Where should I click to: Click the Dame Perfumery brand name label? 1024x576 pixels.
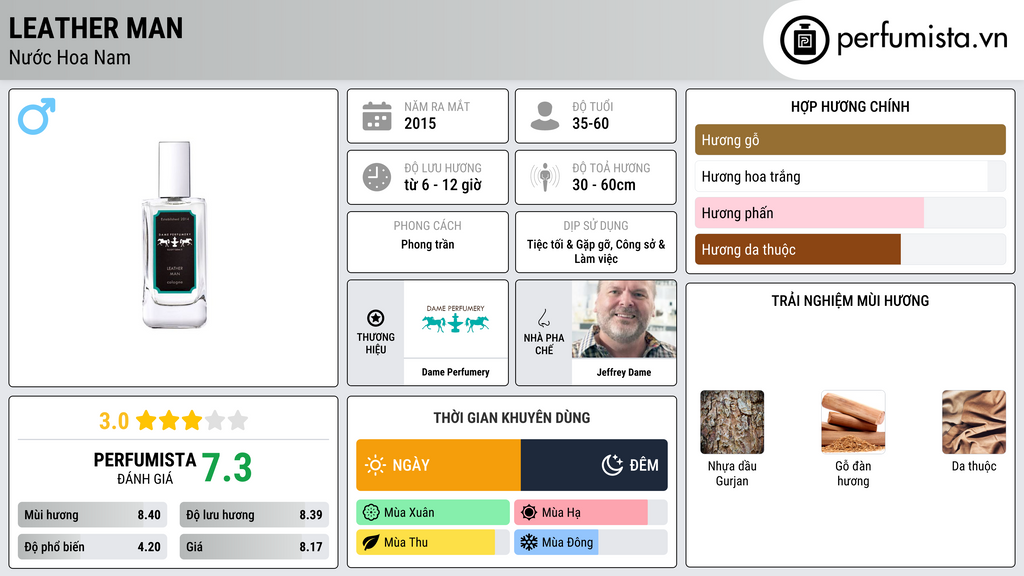(x=455, y=372)
